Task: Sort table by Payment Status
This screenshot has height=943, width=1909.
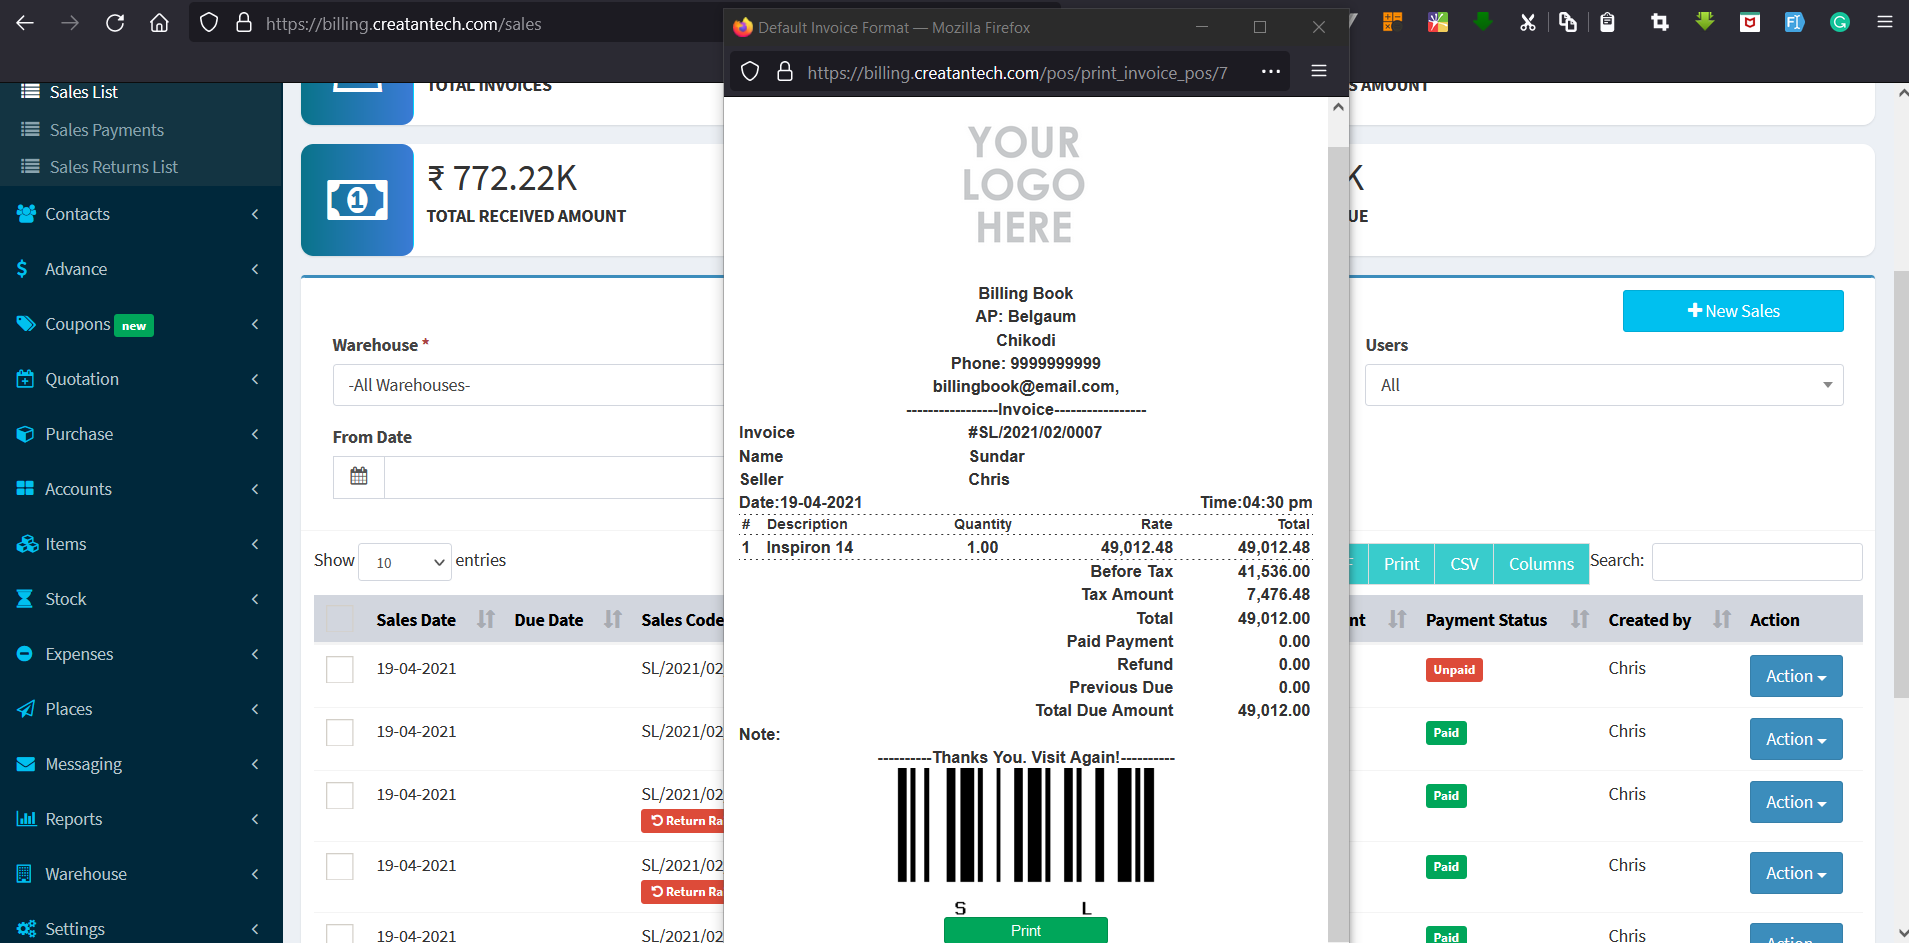Action: pos(1580,620)
